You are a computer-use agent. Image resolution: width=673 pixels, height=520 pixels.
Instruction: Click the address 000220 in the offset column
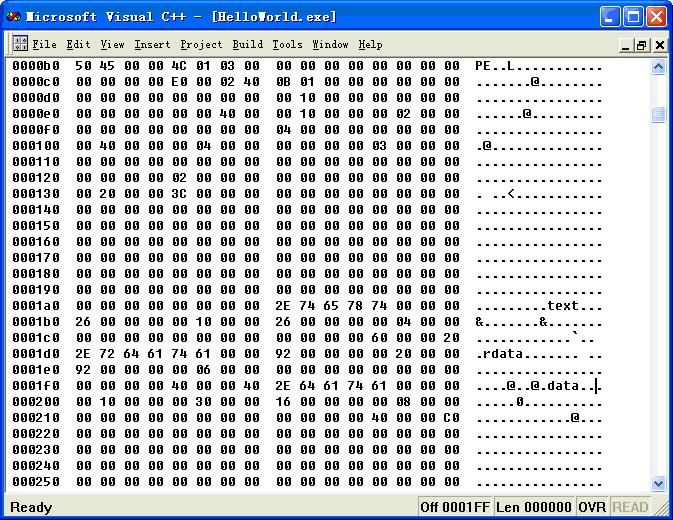(x=36, y=434)
